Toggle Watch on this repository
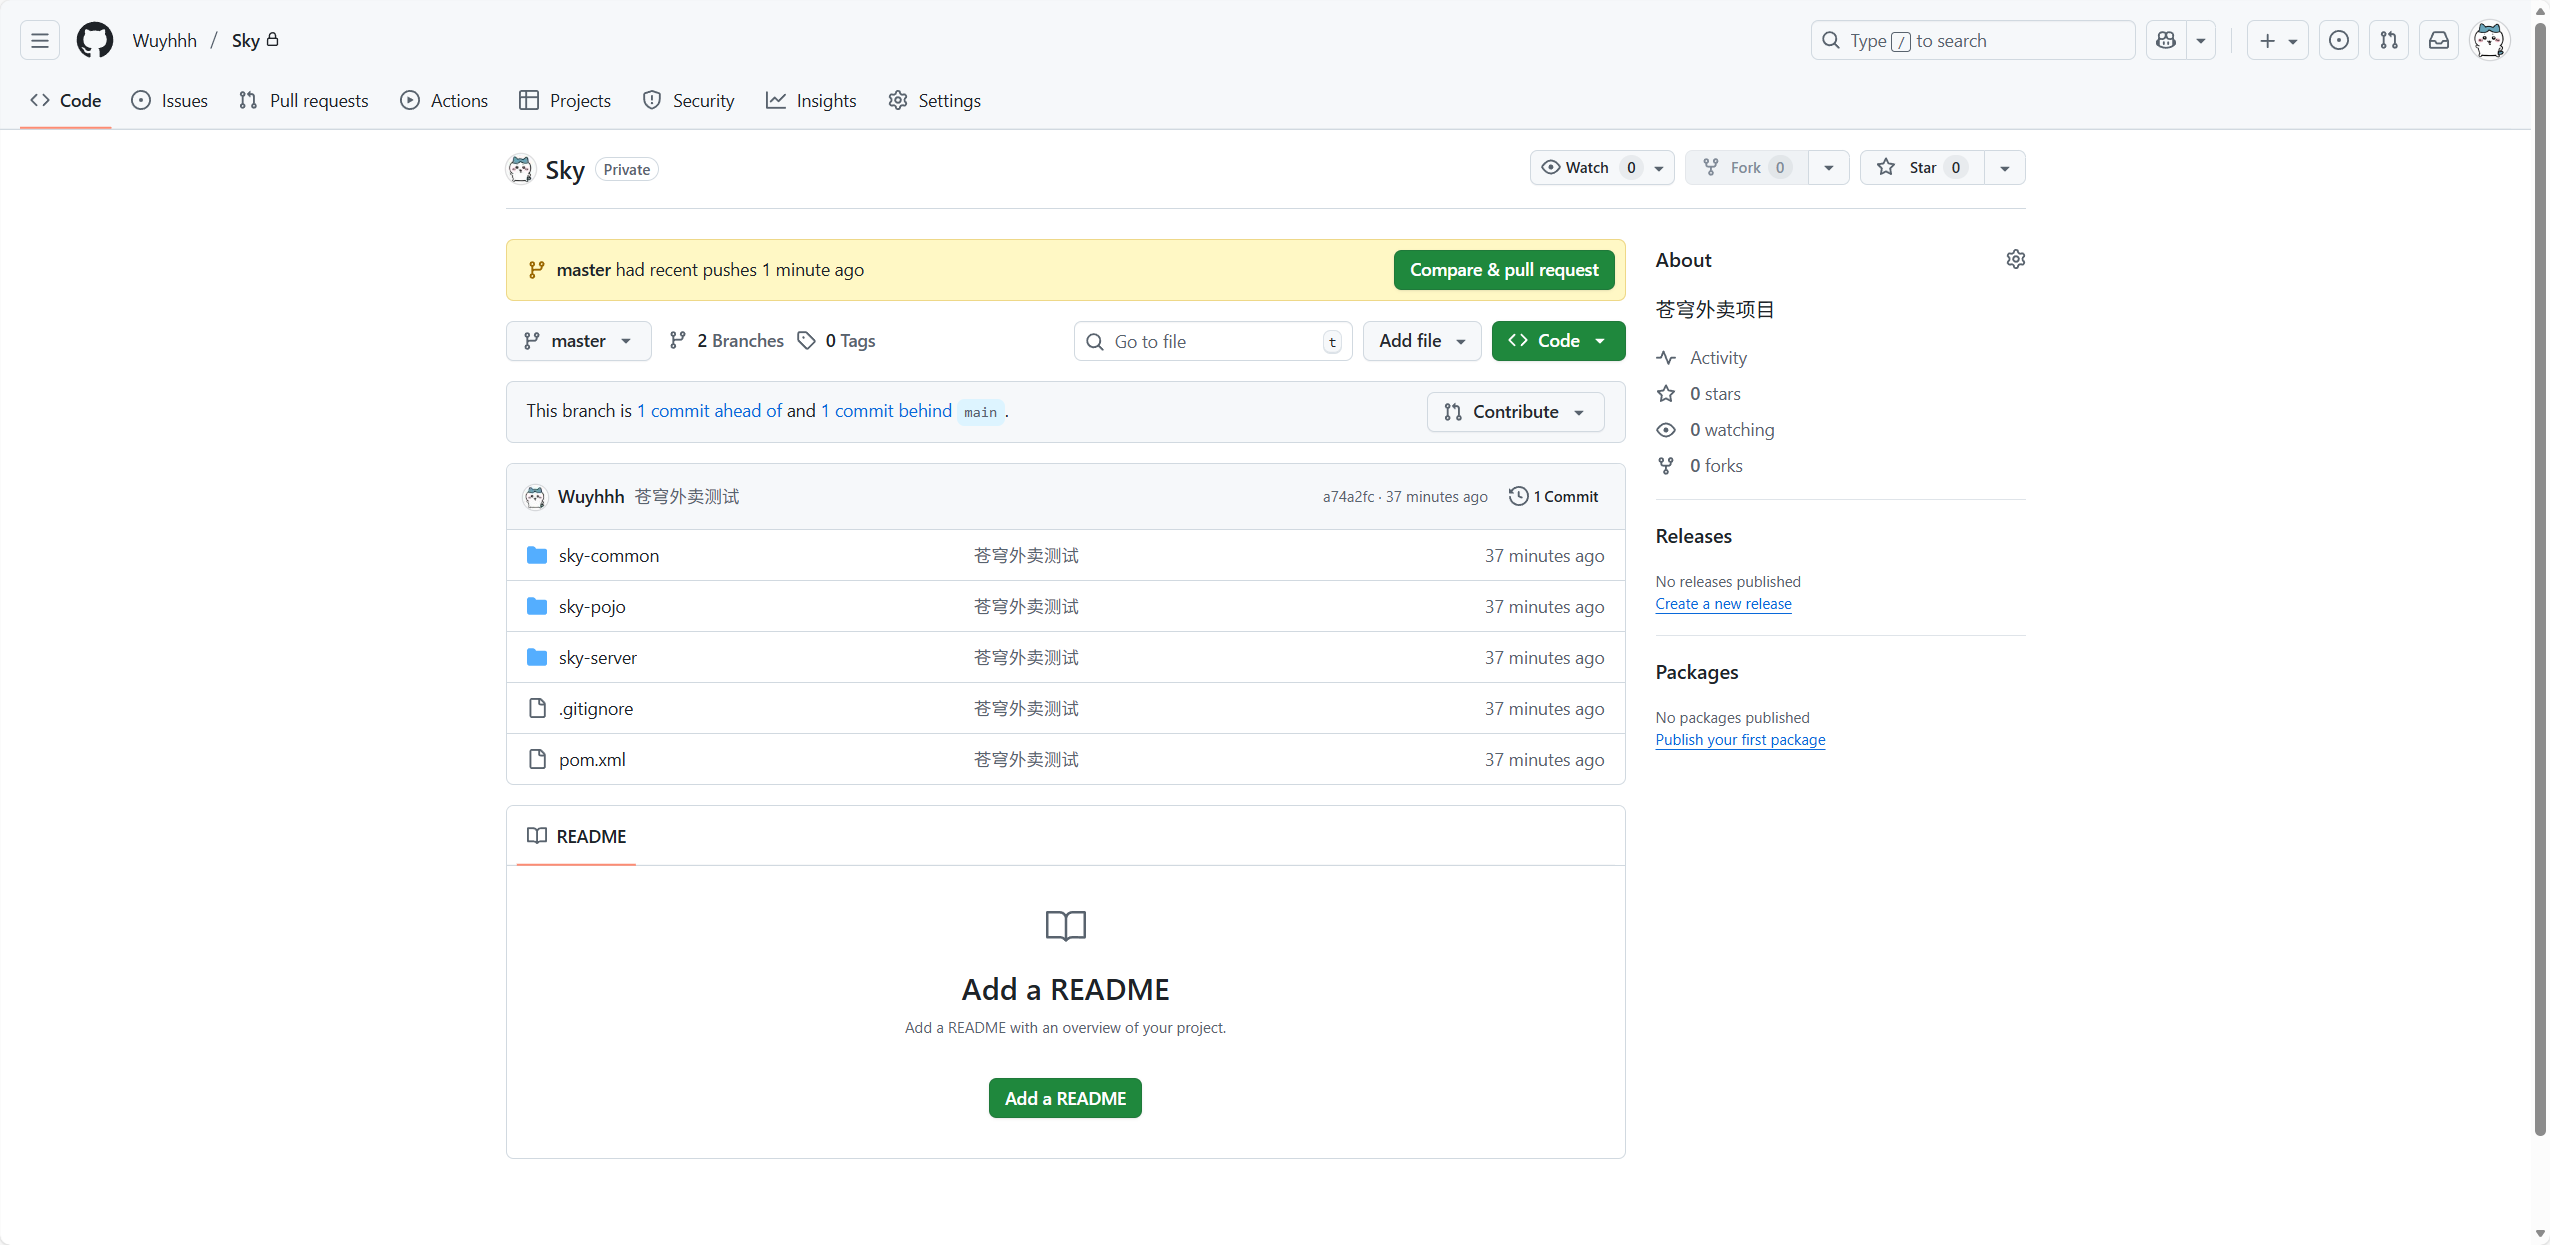This screenshot has width=2550, height=1245. pos(1588,168)
